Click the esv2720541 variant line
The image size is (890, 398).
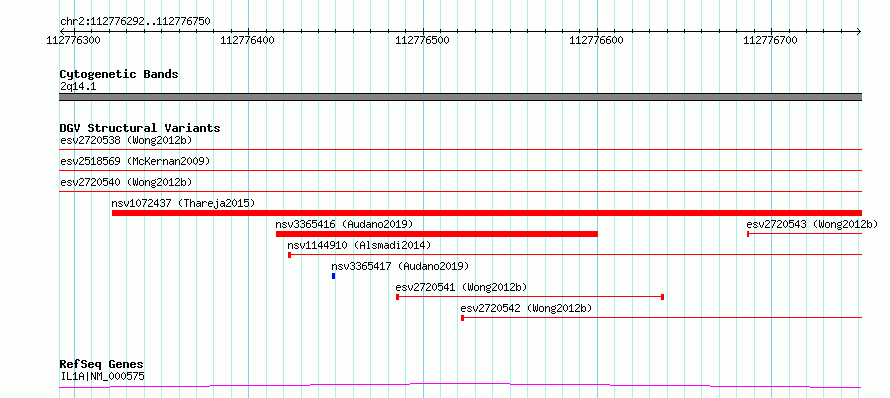[530, 297]
